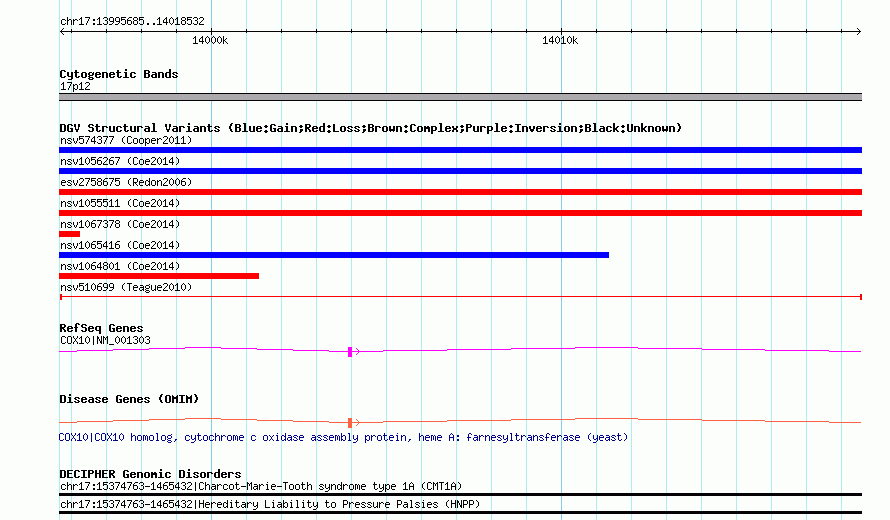Open the COX10 homolog description link

[343, 438]
